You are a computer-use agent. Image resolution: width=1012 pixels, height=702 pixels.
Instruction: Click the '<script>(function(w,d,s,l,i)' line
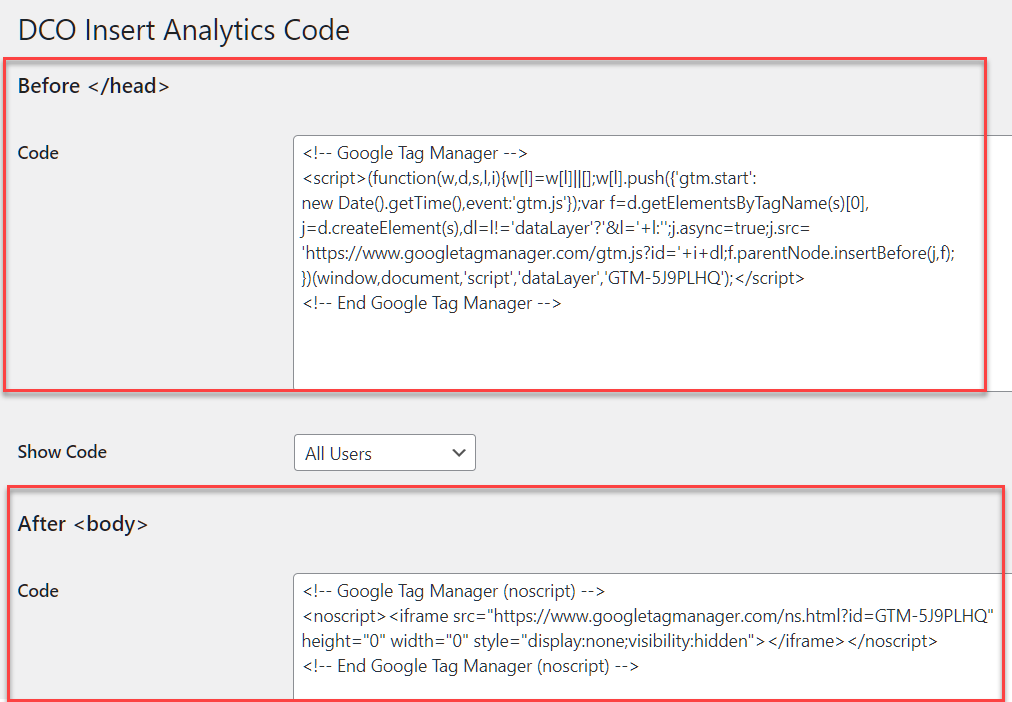tap(529, 178)
